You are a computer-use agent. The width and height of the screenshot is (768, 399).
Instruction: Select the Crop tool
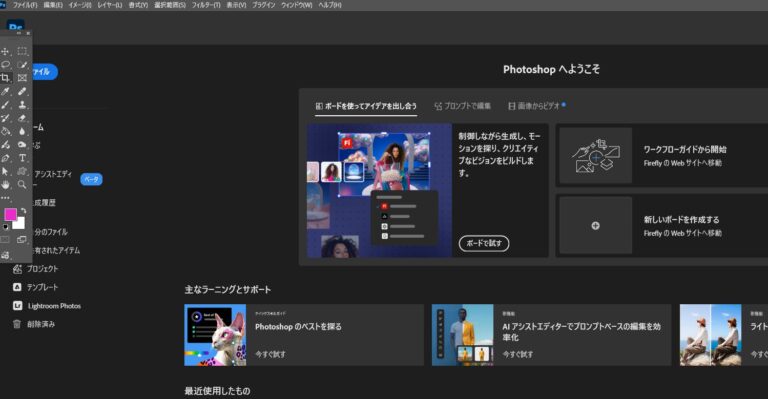[5, 77]
